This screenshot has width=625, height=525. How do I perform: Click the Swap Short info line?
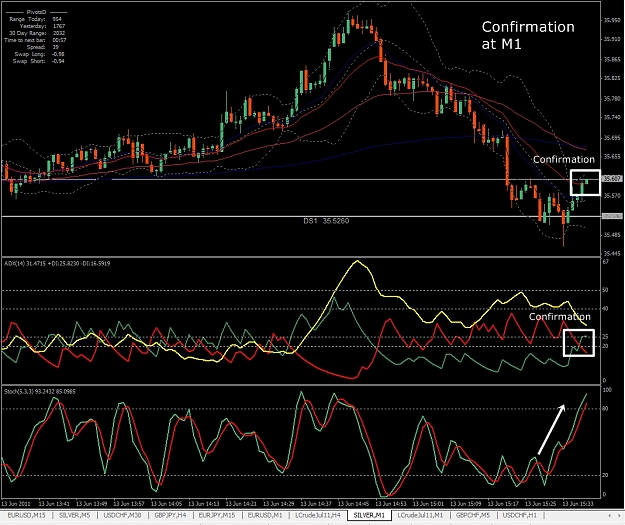click(x=38, y=61)
